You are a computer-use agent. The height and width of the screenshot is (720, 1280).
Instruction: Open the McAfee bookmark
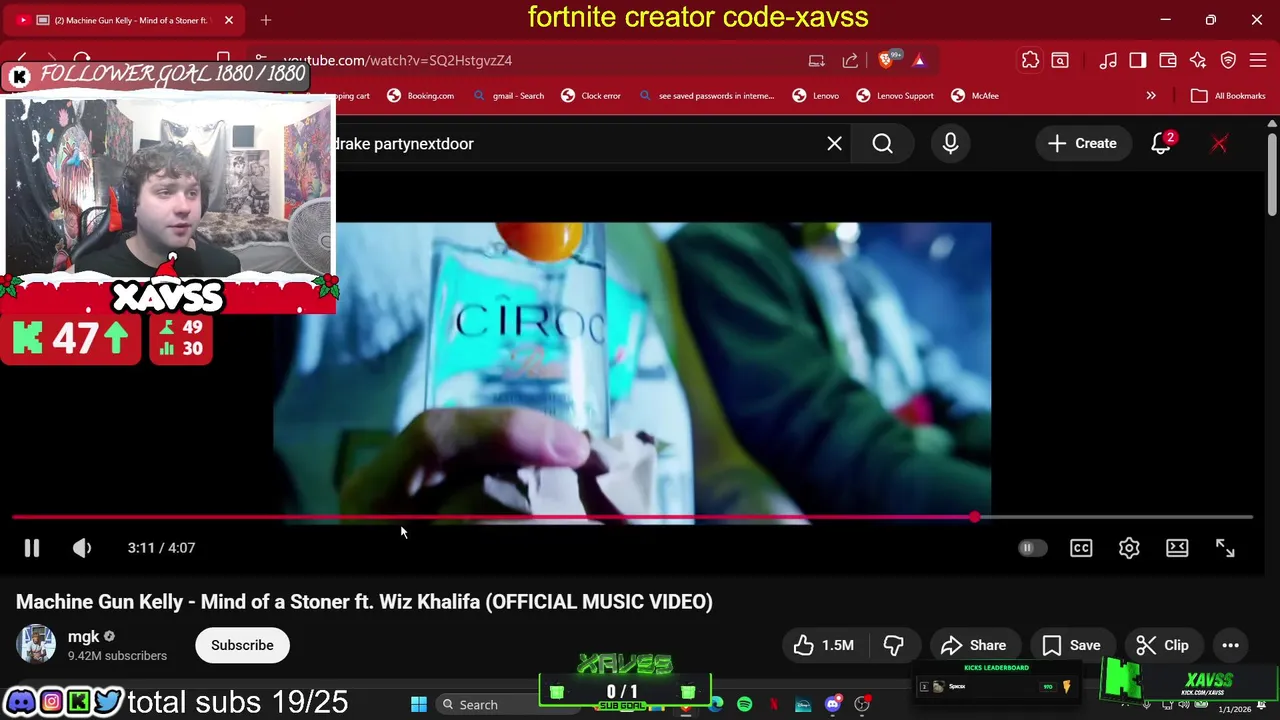pyautogui.click(x=975, y=96)
